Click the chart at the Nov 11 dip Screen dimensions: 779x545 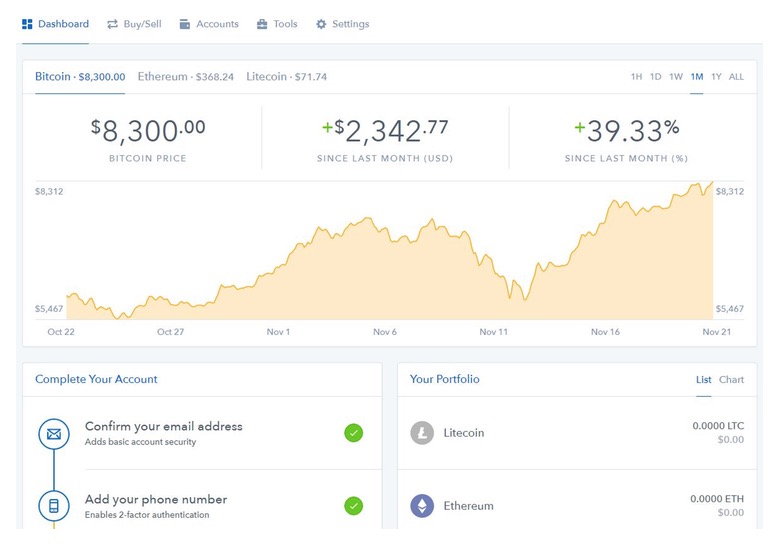coord(524,300)
